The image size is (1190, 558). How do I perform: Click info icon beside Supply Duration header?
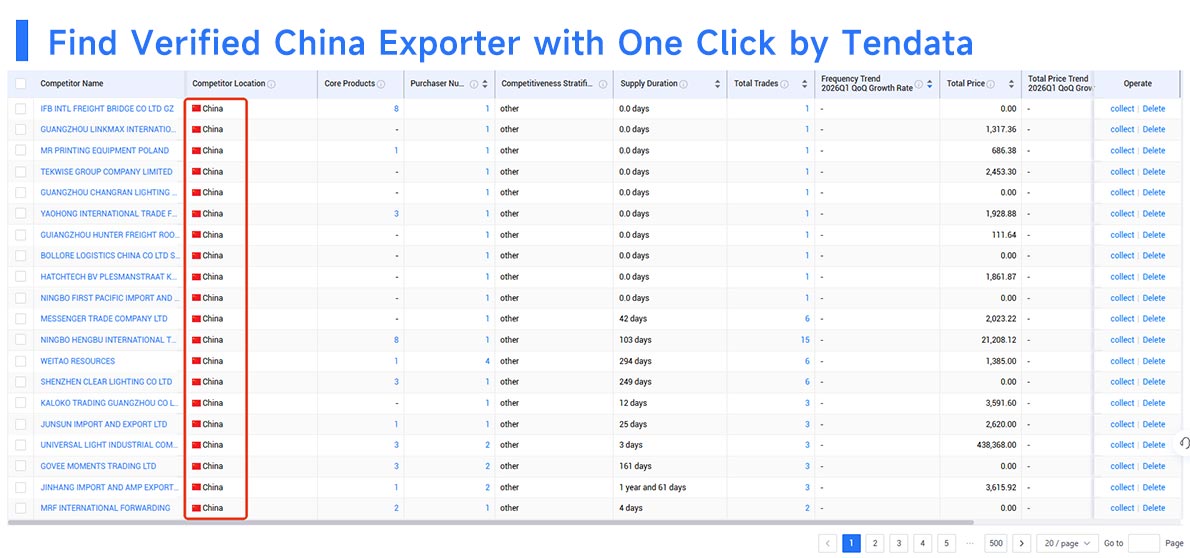684,84
